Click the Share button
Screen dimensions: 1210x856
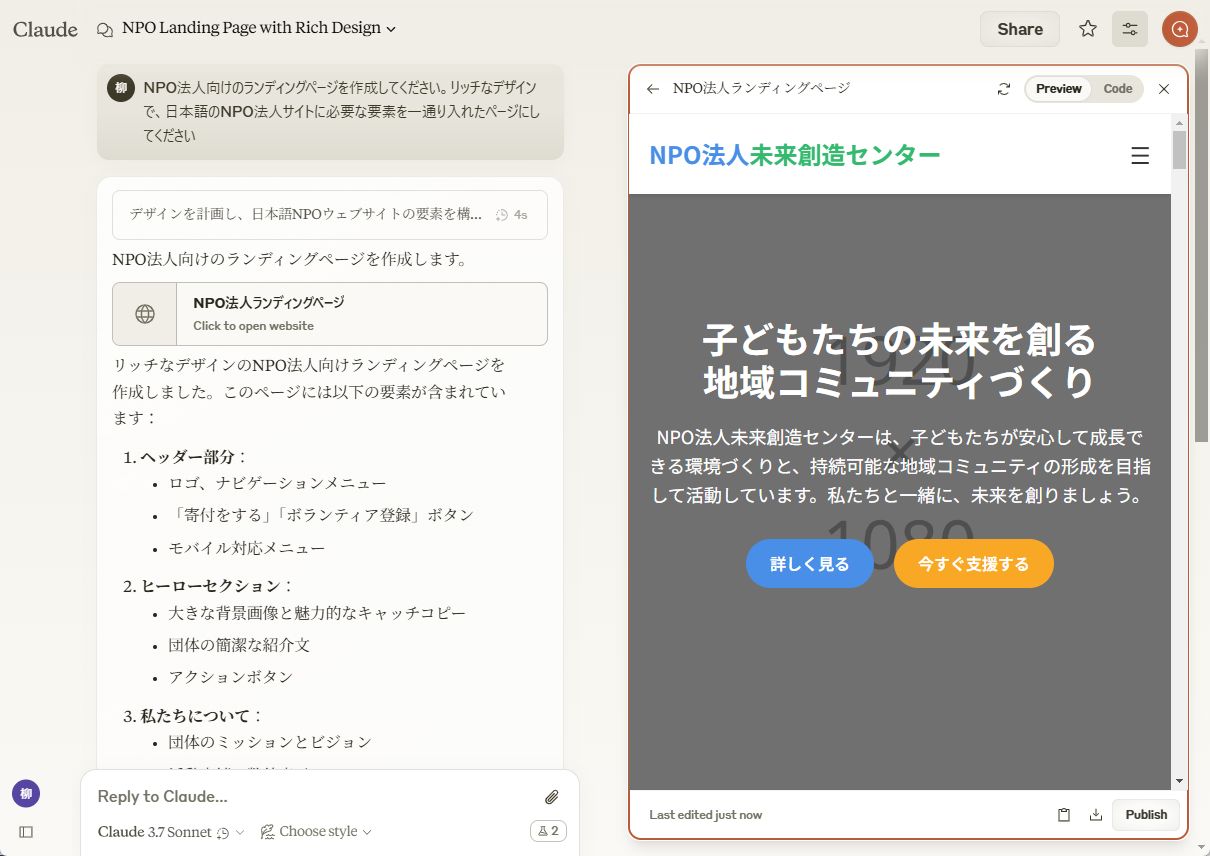(1019, 29)
